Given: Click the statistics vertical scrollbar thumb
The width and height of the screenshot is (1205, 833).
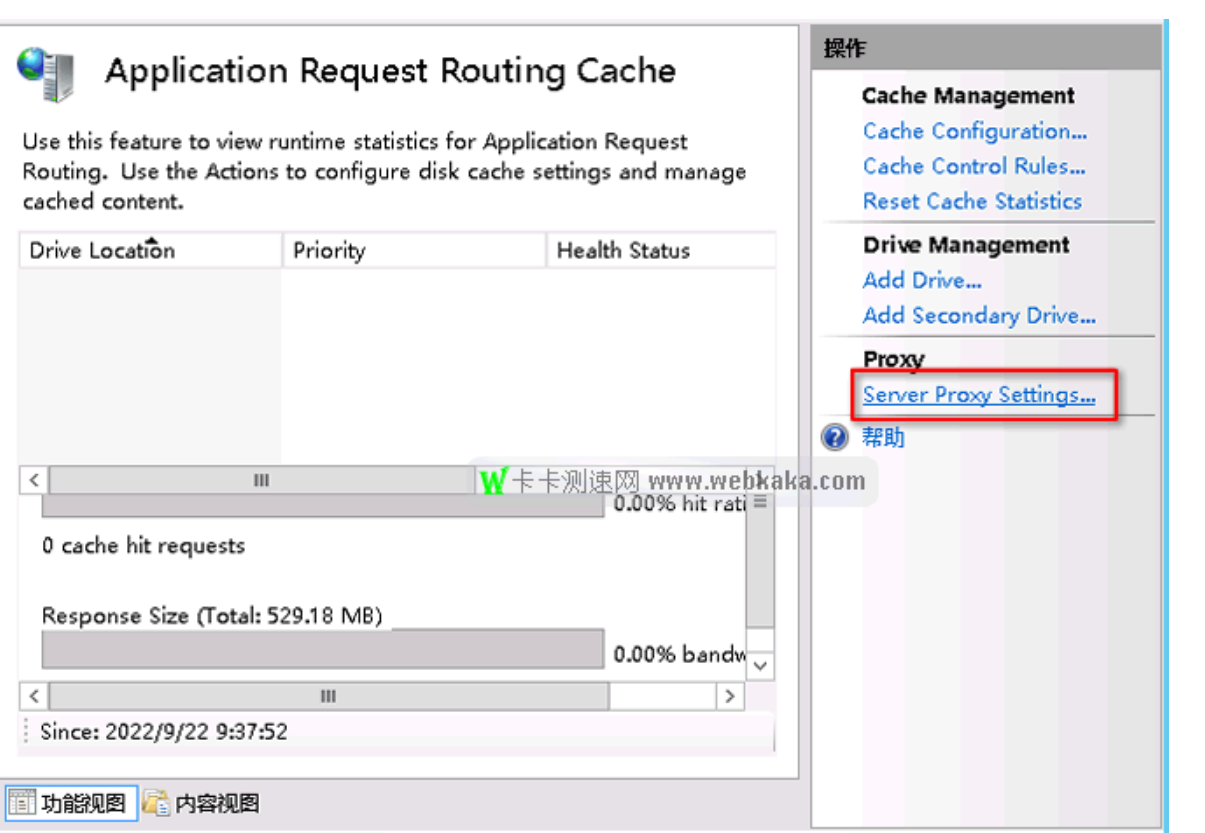Looking at the screenshot, I should (761, 560).
